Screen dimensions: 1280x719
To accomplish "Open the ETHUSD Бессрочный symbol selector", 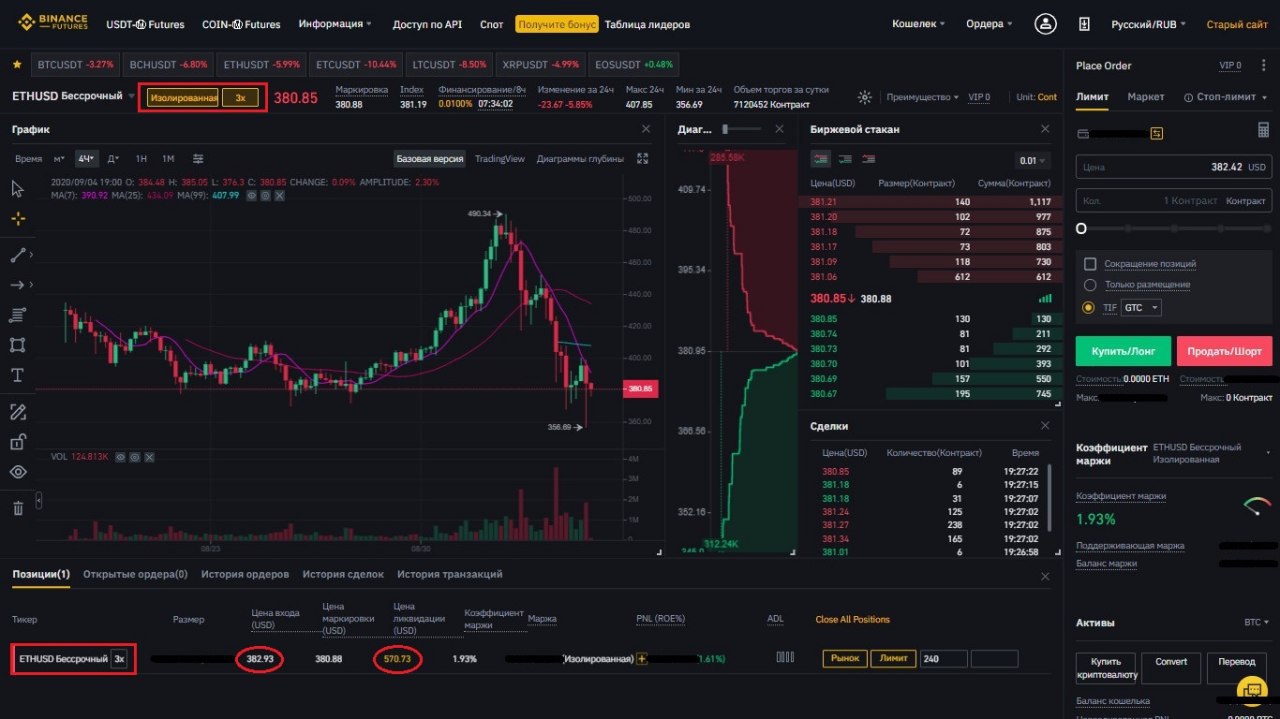I will coord(73,97).
